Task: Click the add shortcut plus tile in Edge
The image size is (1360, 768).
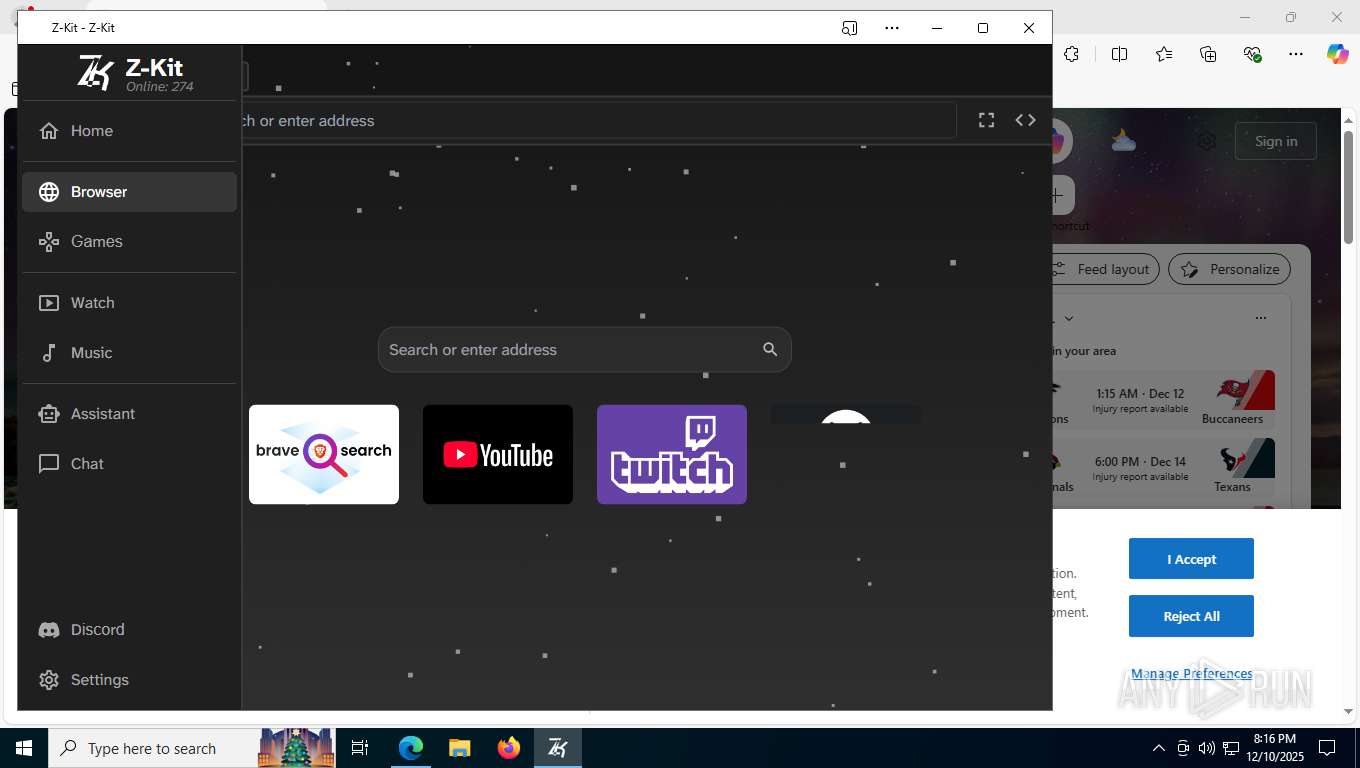Action: pyautogui.click(x=1062, y=195)
